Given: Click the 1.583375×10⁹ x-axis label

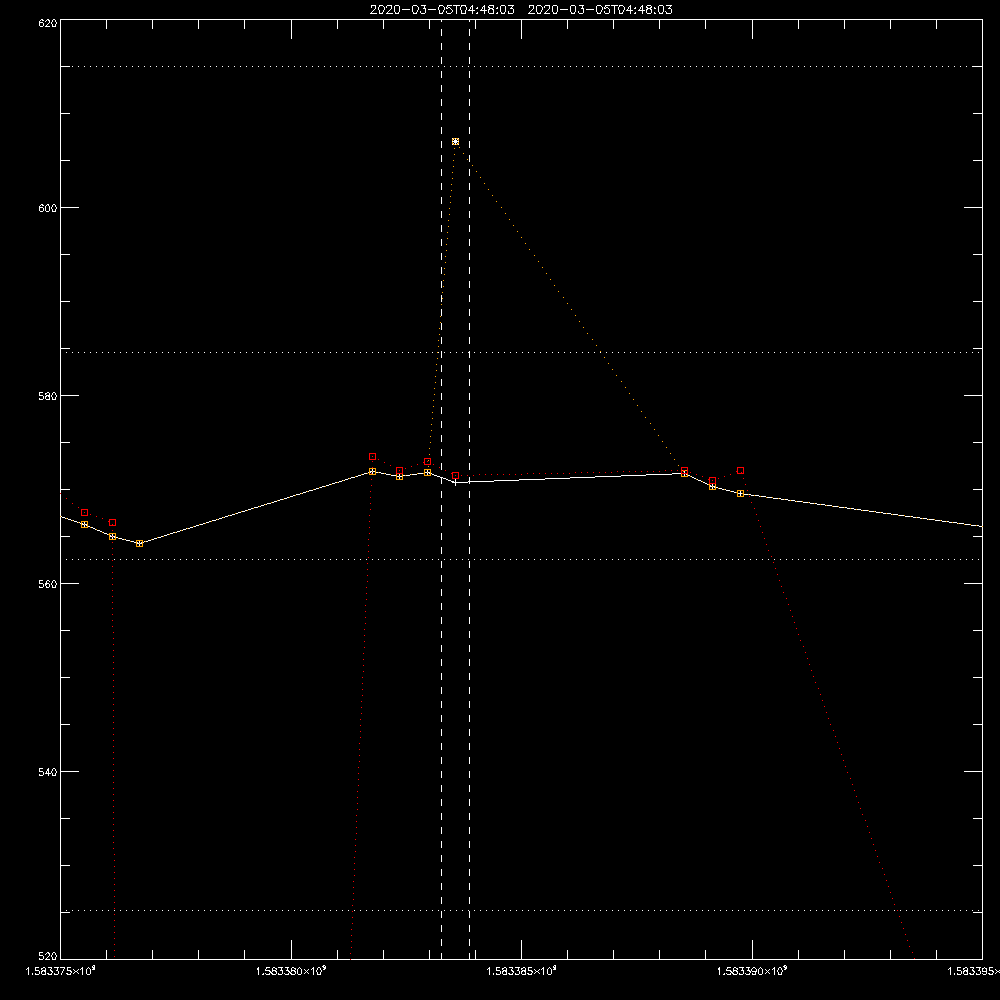Looking at the screenshot, I should 61,971.
